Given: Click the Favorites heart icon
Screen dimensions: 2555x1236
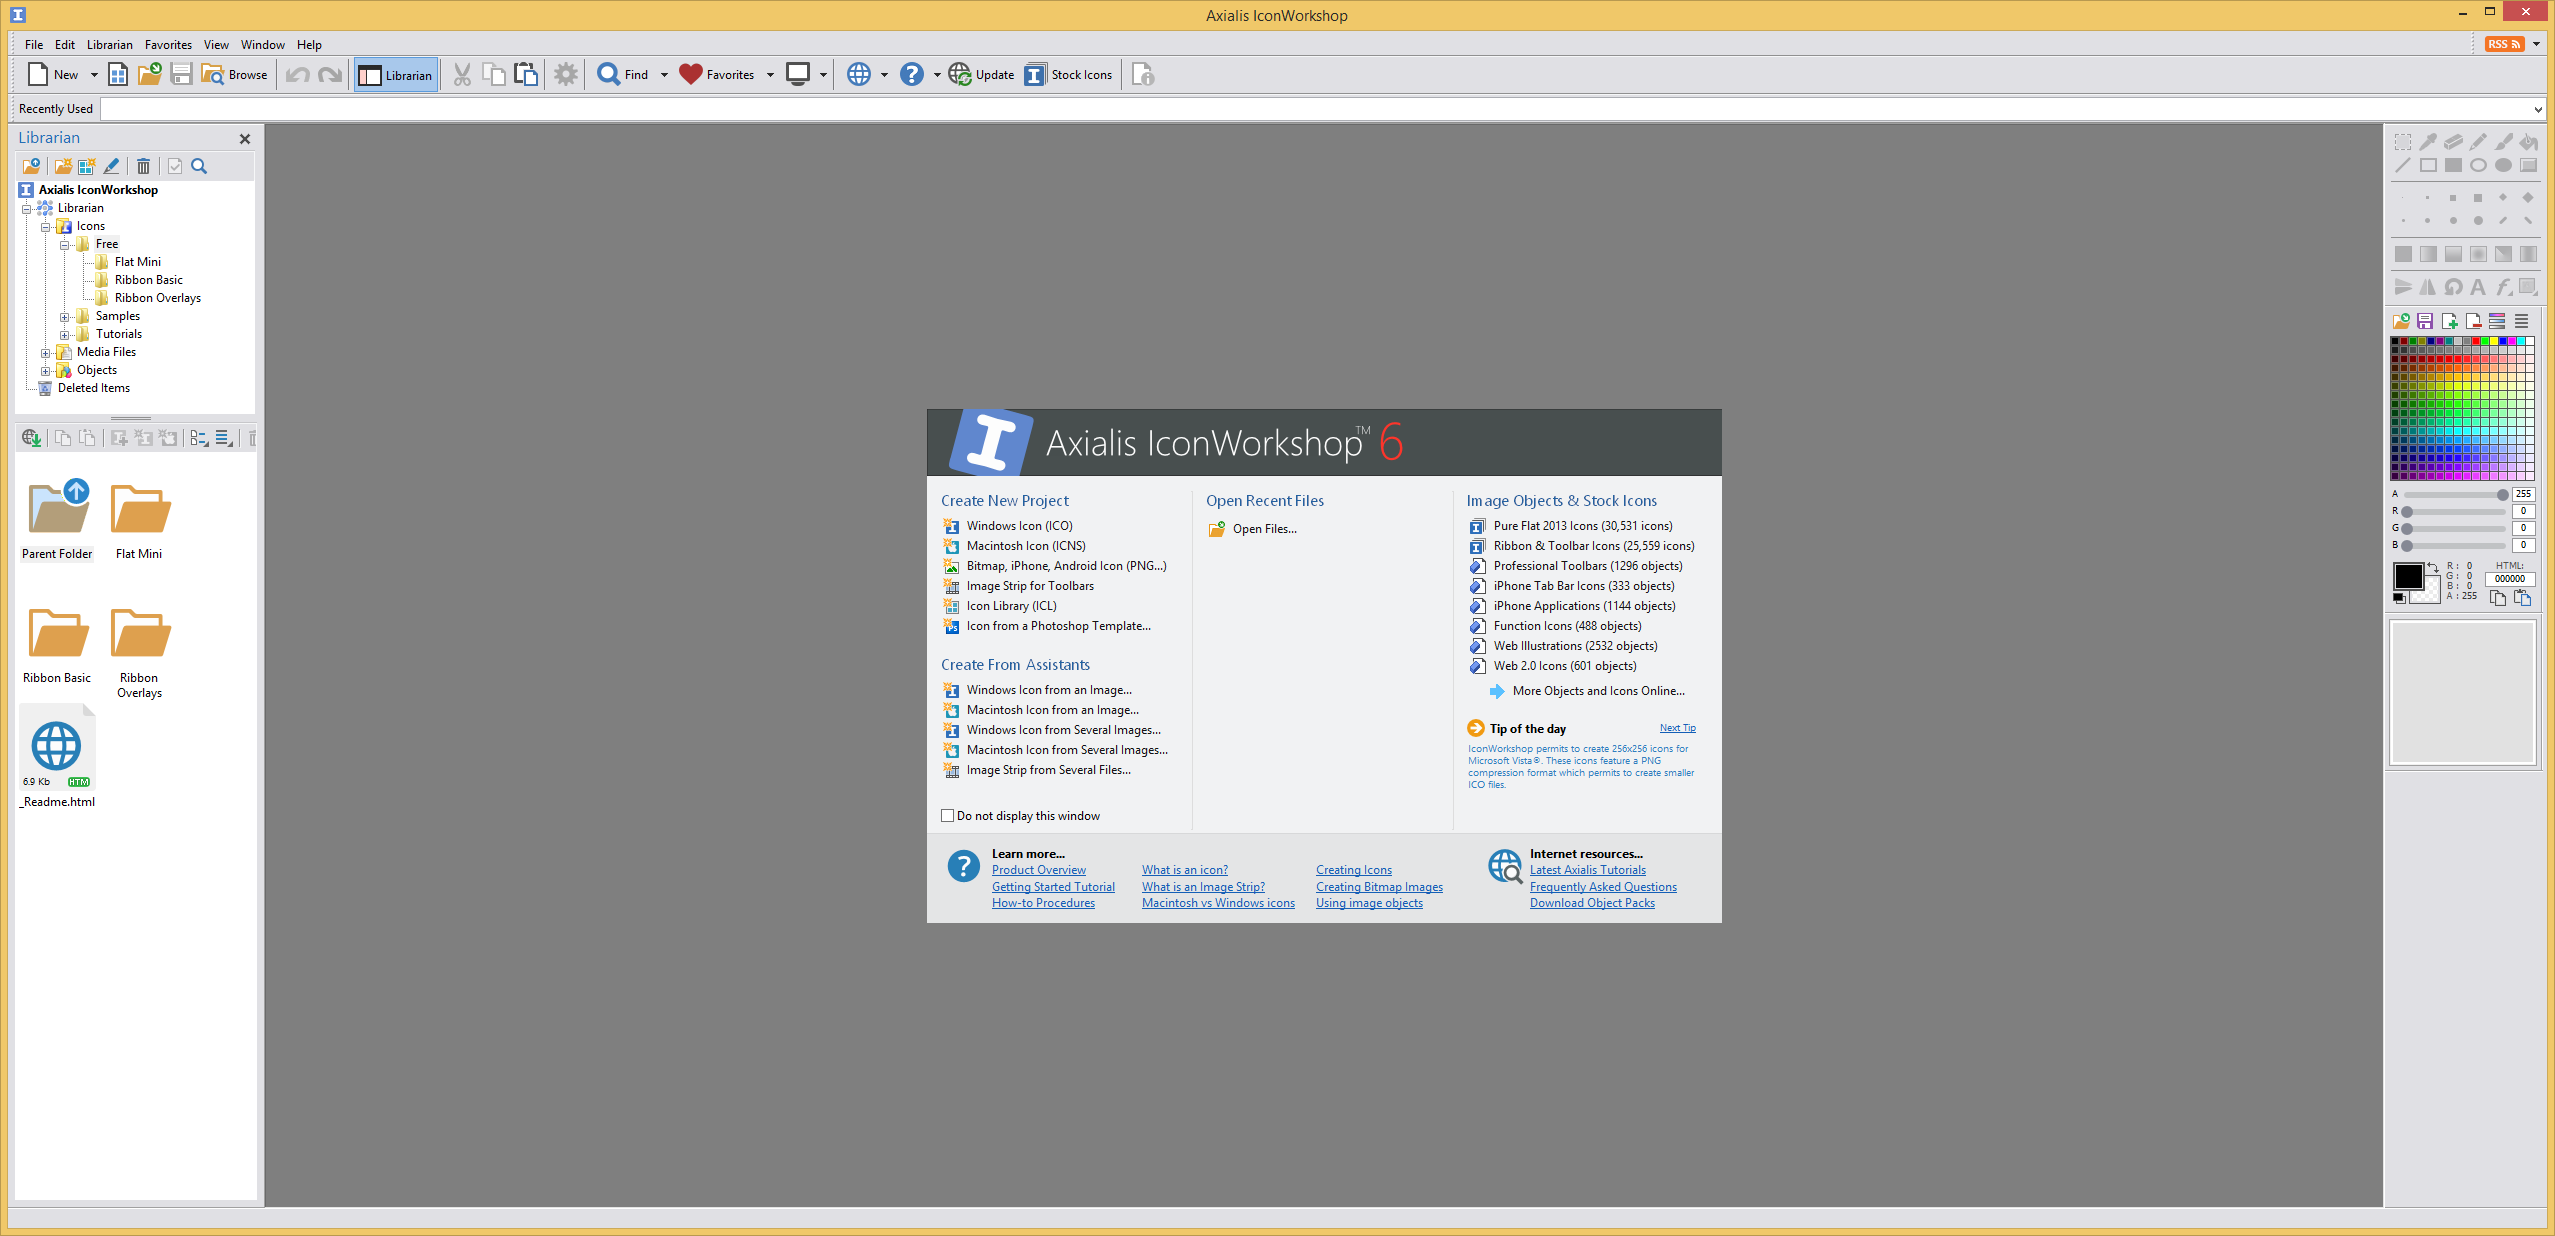Looking at the screenshot, I should pos(690,74).
